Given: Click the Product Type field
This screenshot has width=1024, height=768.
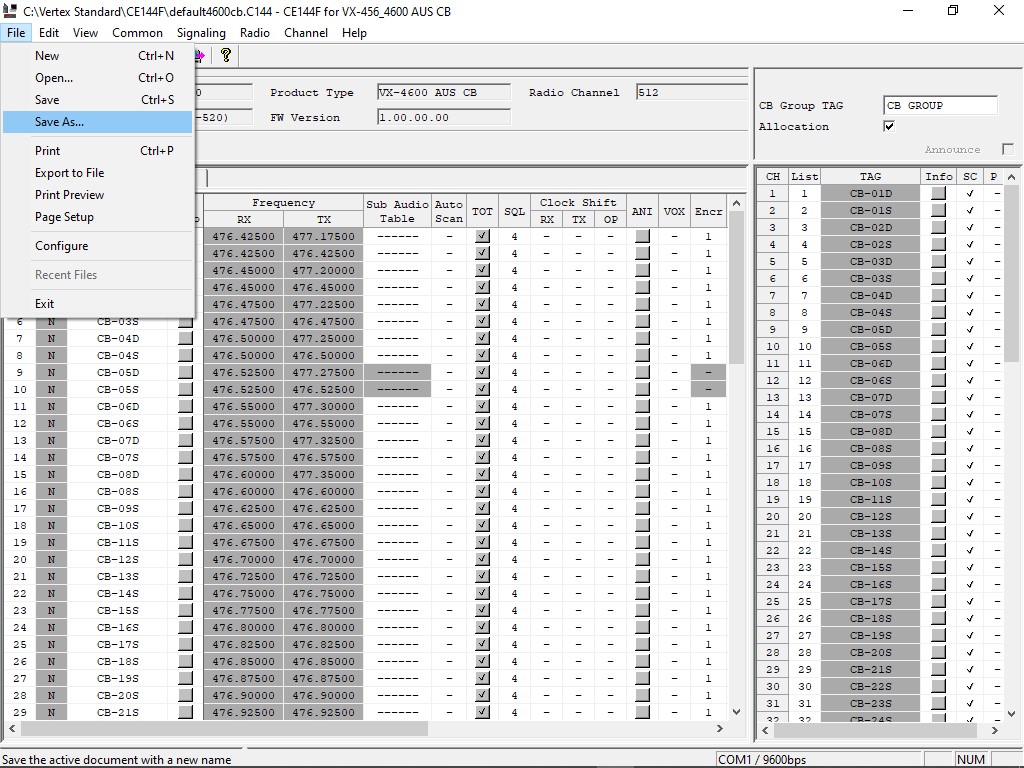Looking at the screenshot, I should point(444,92).
